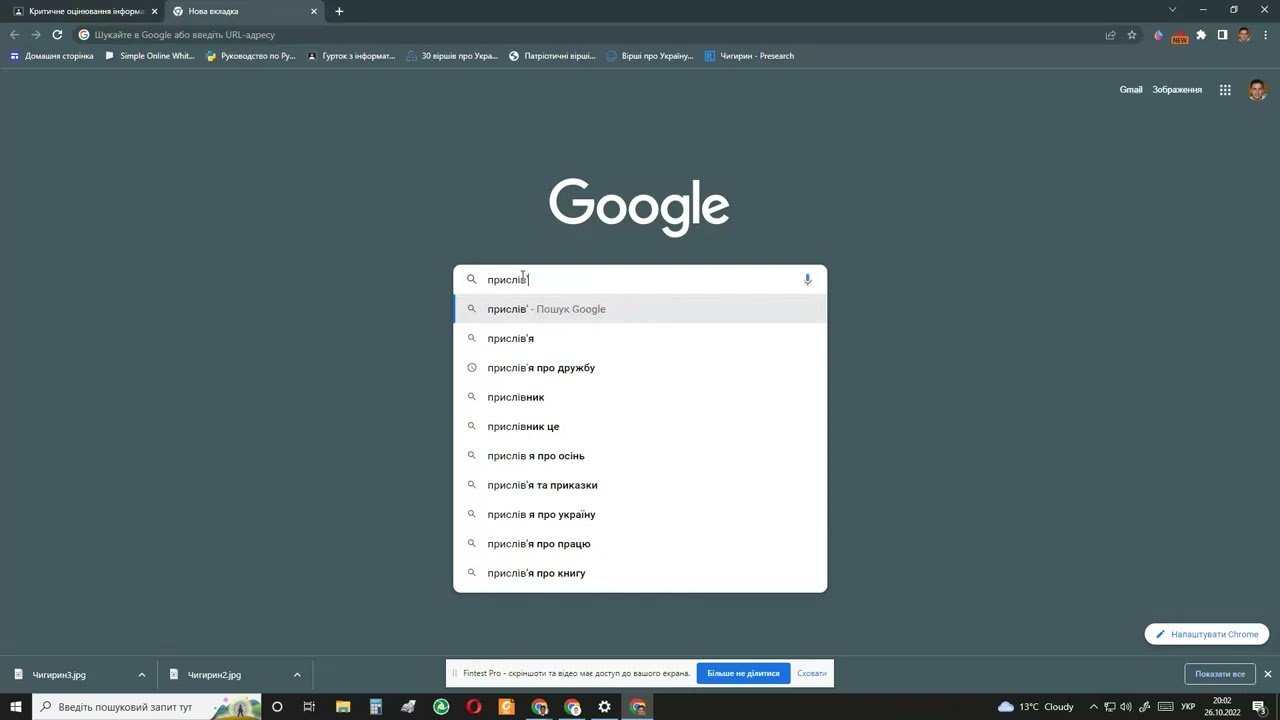This screenshot has height=720, width=1280.
Task: Open the Windows Start menu
Action: click(x=16, y=707)
